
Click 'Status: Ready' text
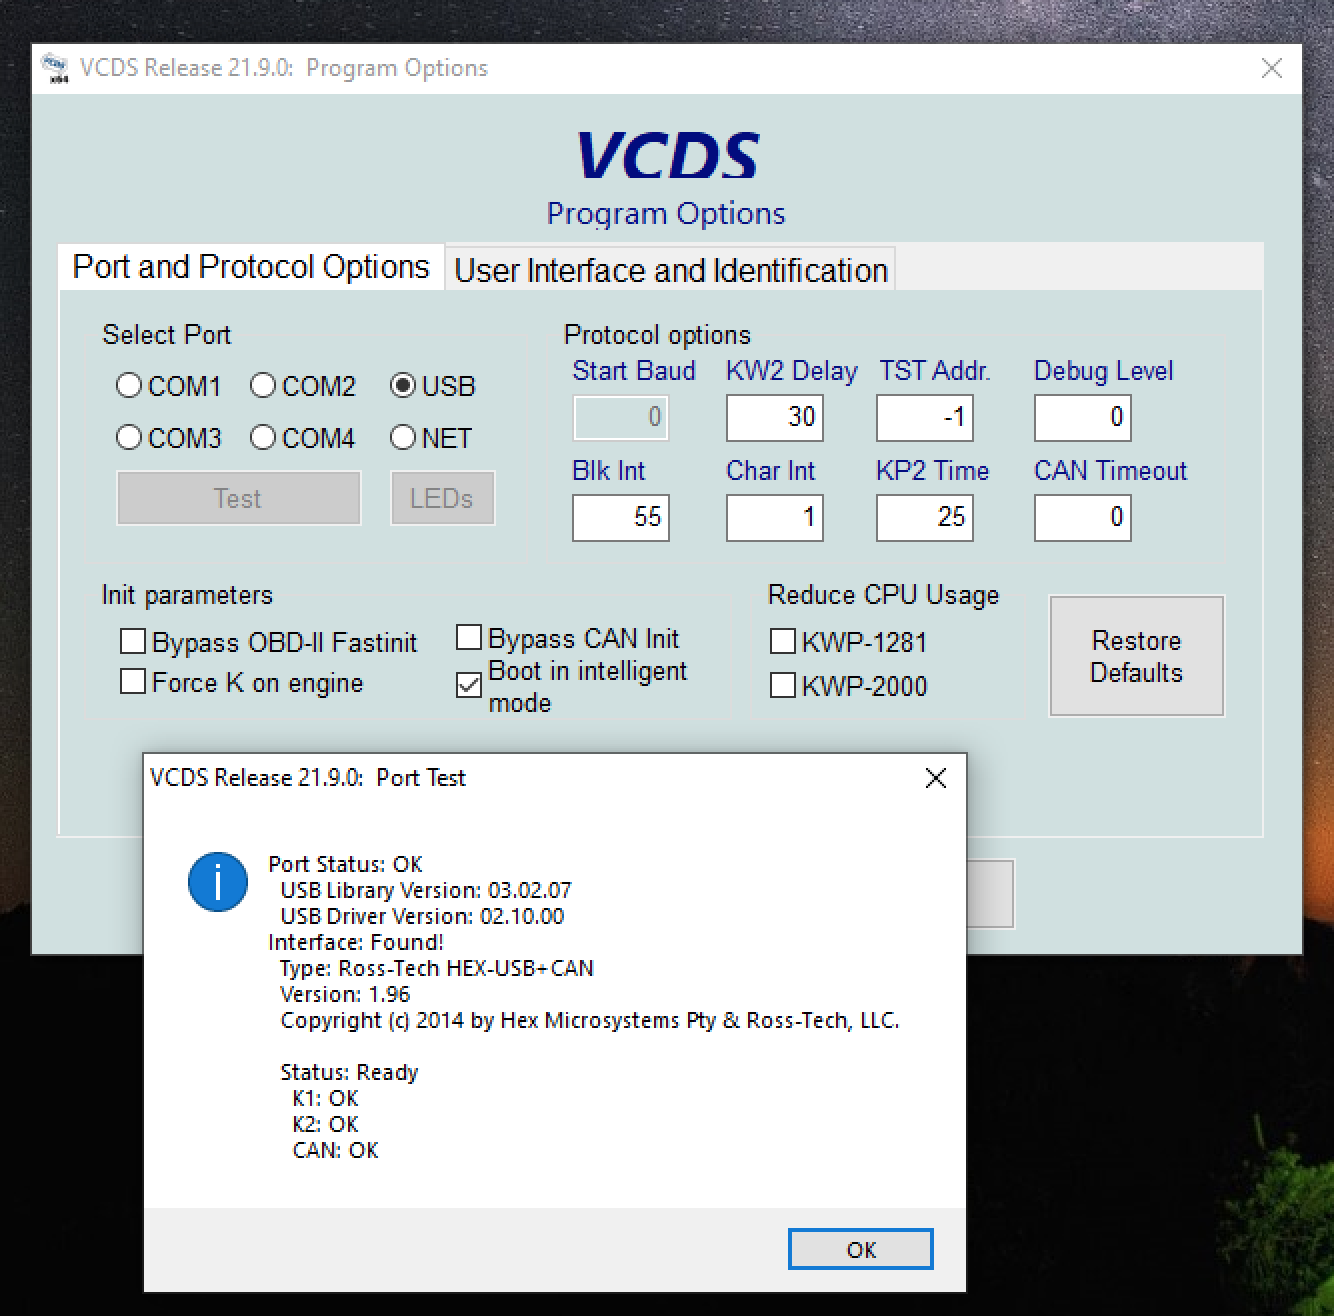click(349, 1072)
